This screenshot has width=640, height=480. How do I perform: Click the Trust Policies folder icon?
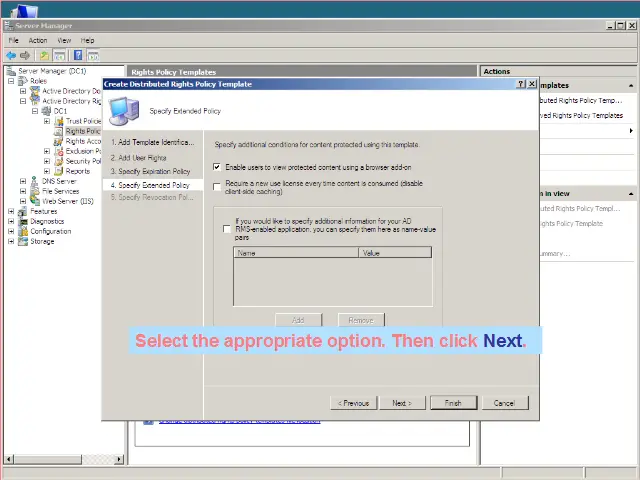tap(59, 121)
